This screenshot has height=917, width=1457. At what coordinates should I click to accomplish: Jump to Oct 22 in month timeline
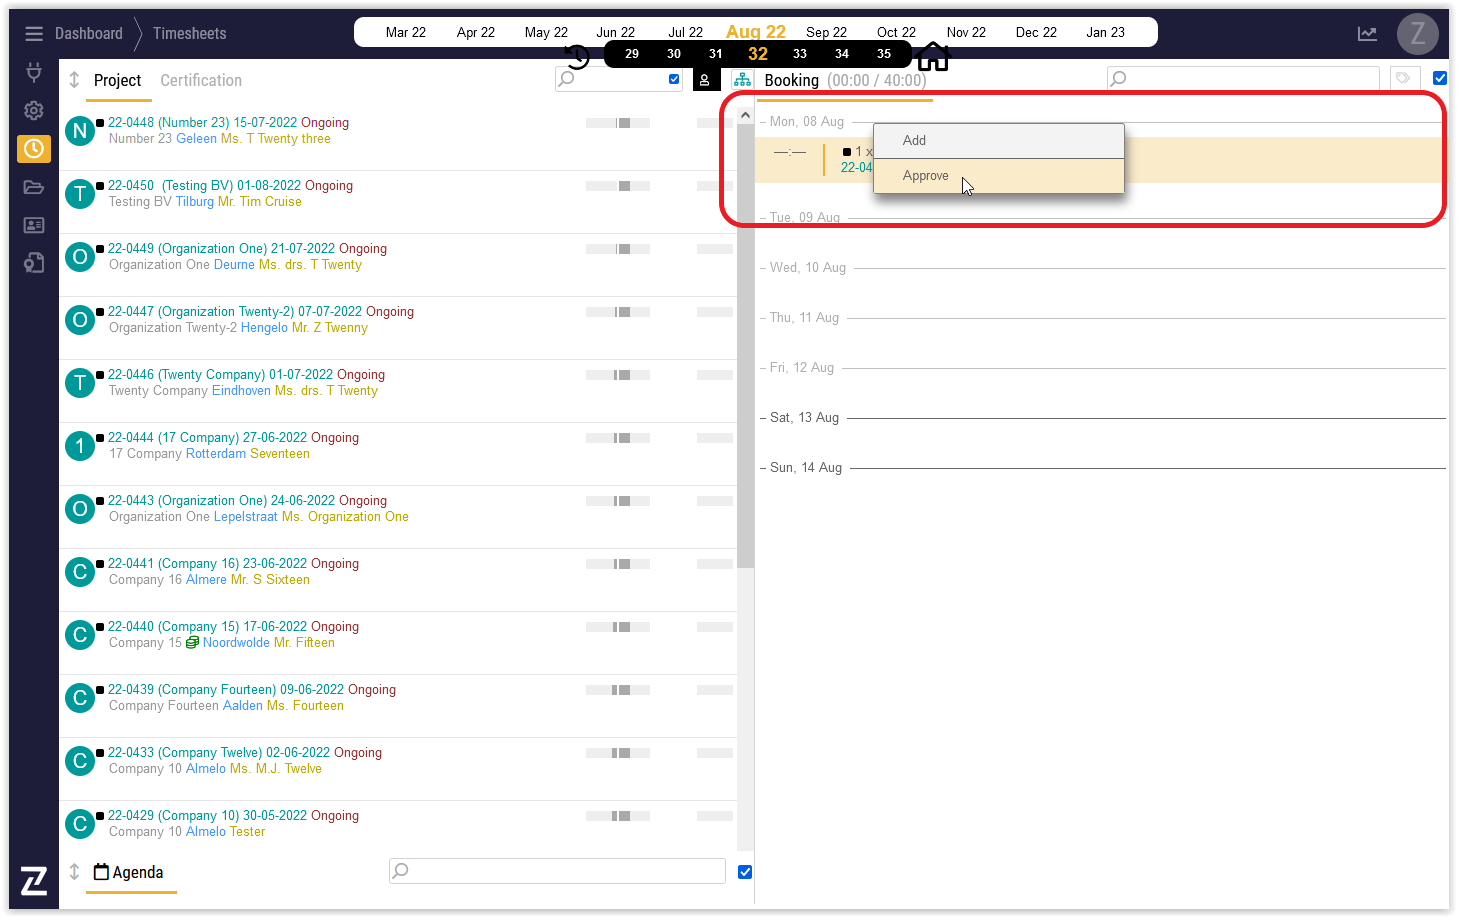[896, 32]
